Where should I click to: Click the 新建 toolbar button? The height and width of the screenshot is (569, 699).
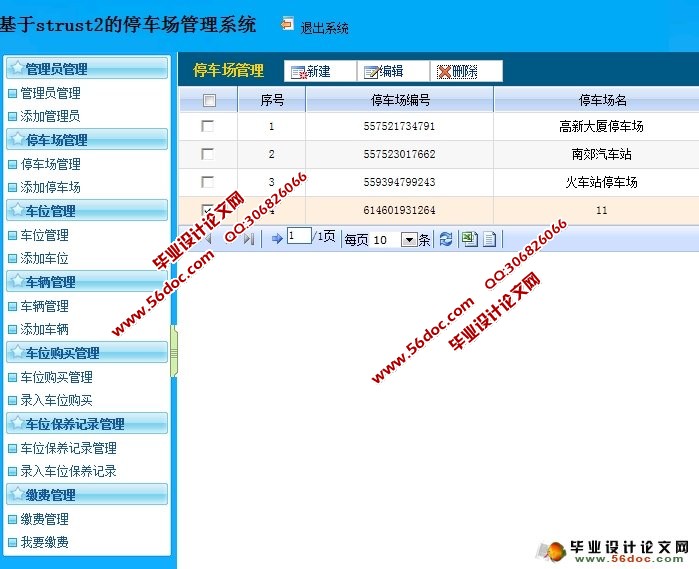[x=320, y=71]
